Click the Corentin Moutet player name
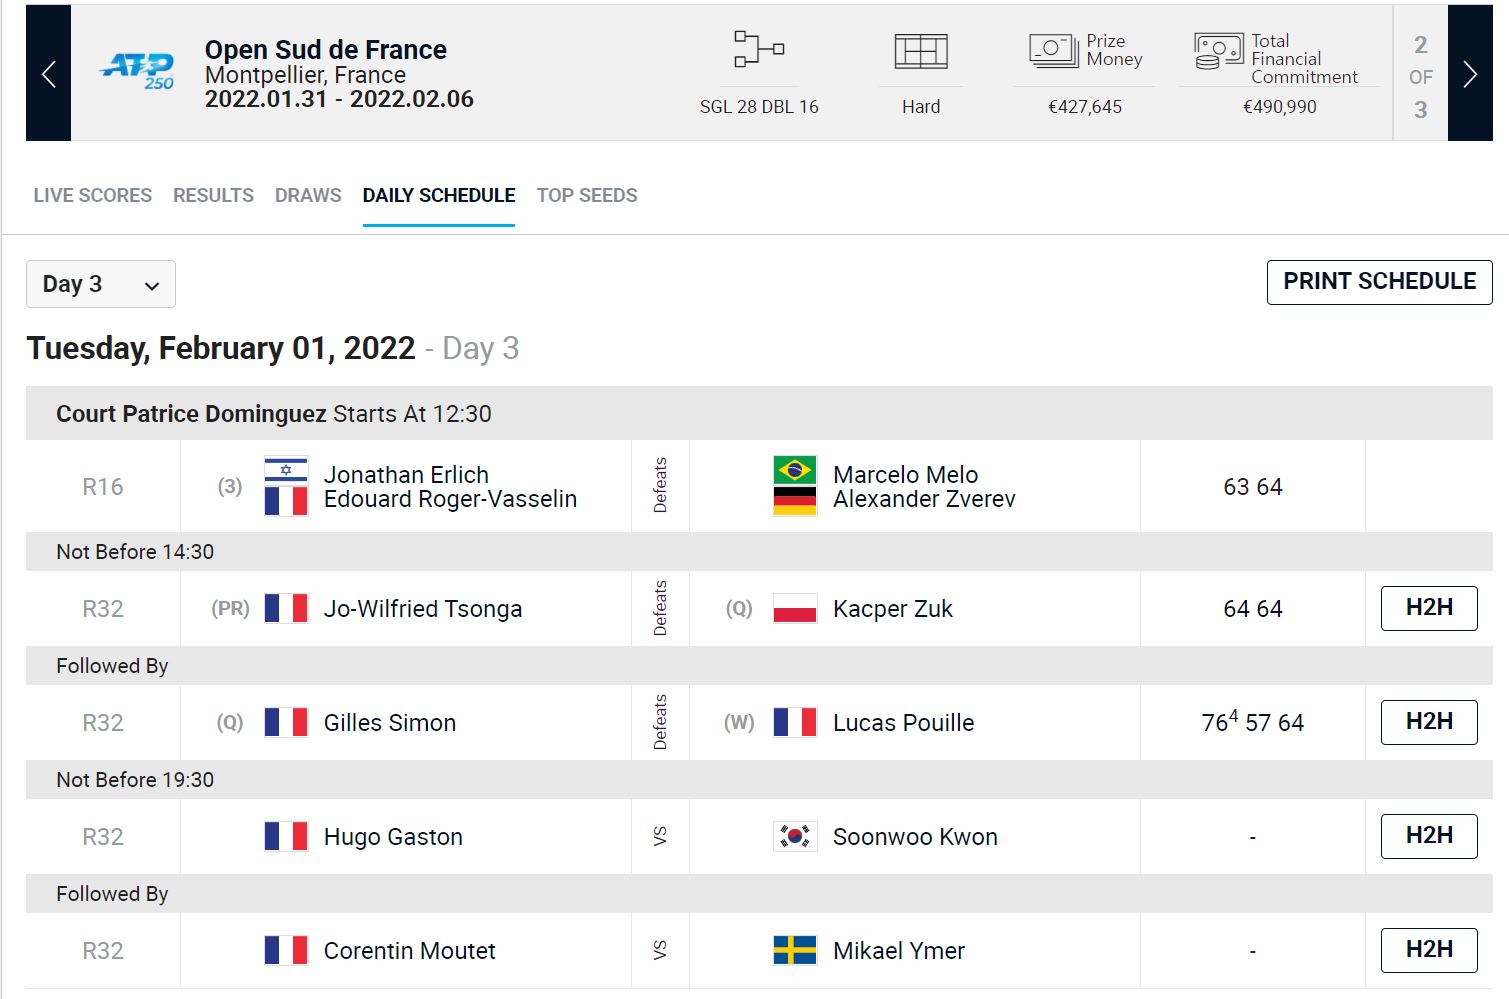 click(x=409, y=950)
